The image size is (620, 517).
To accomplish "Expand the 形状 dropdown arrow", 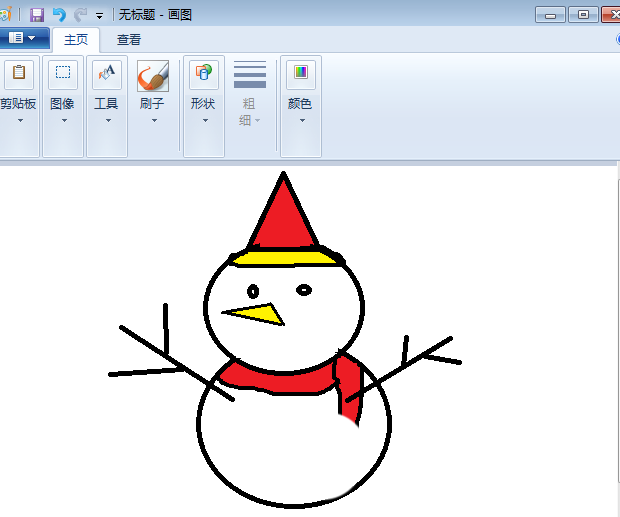I will coord(205,120).
